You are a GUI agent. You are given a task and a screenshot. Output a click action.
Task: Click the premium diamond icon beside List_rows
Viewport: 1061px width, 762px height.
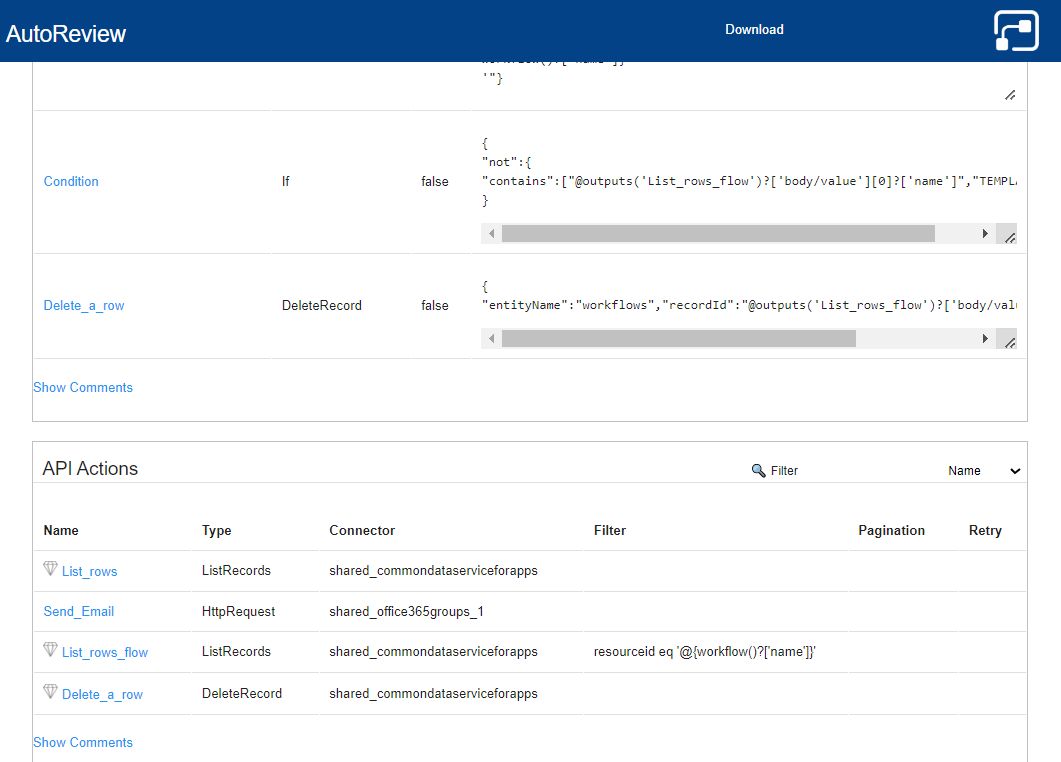tap(51, 569)
